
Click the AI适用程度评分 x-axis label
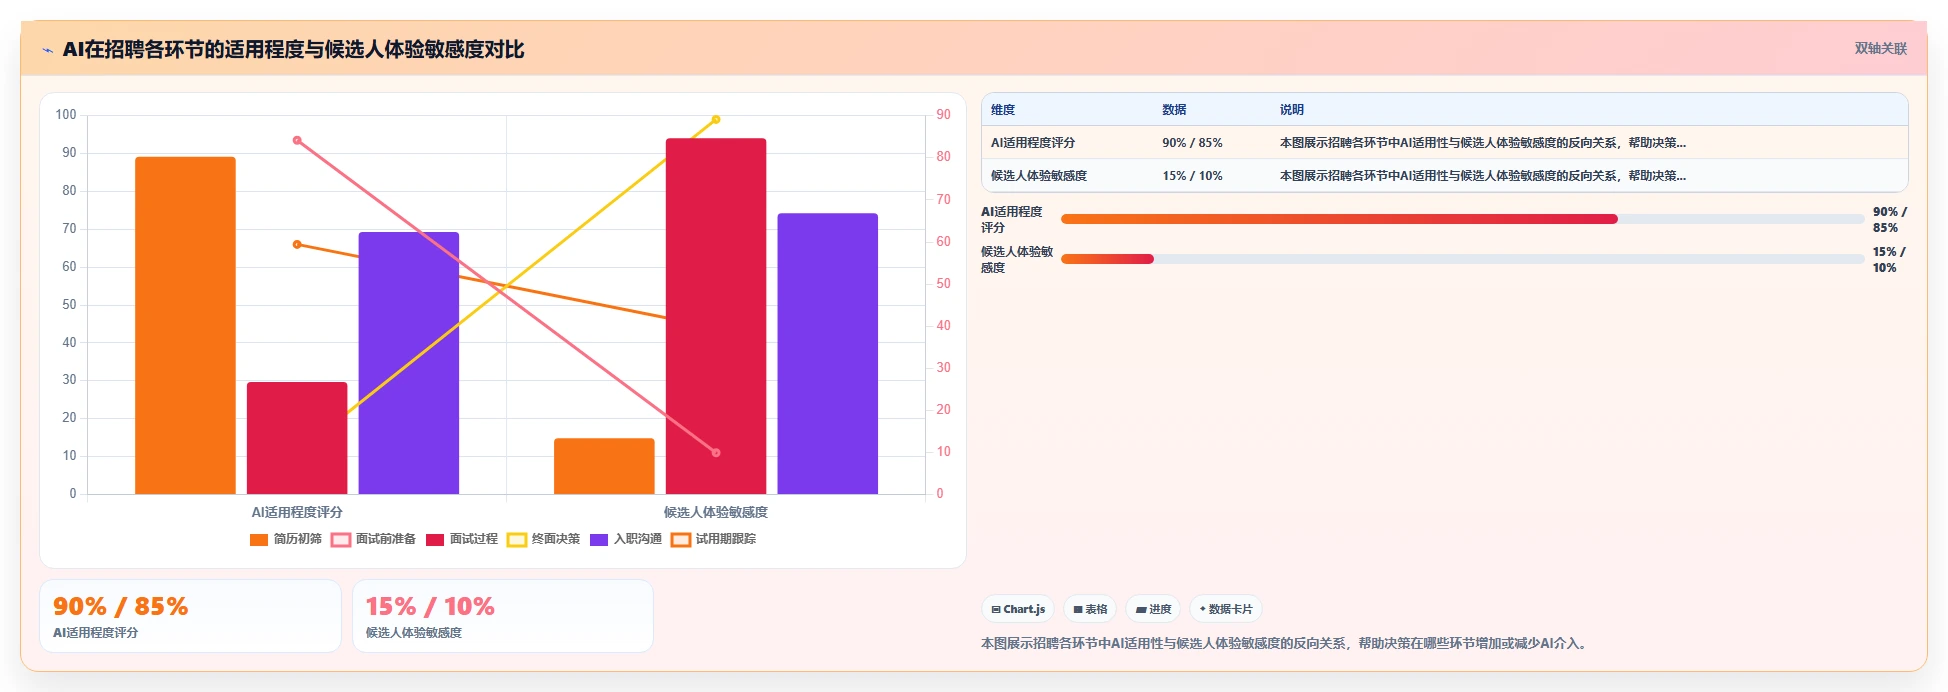point(297,512)
